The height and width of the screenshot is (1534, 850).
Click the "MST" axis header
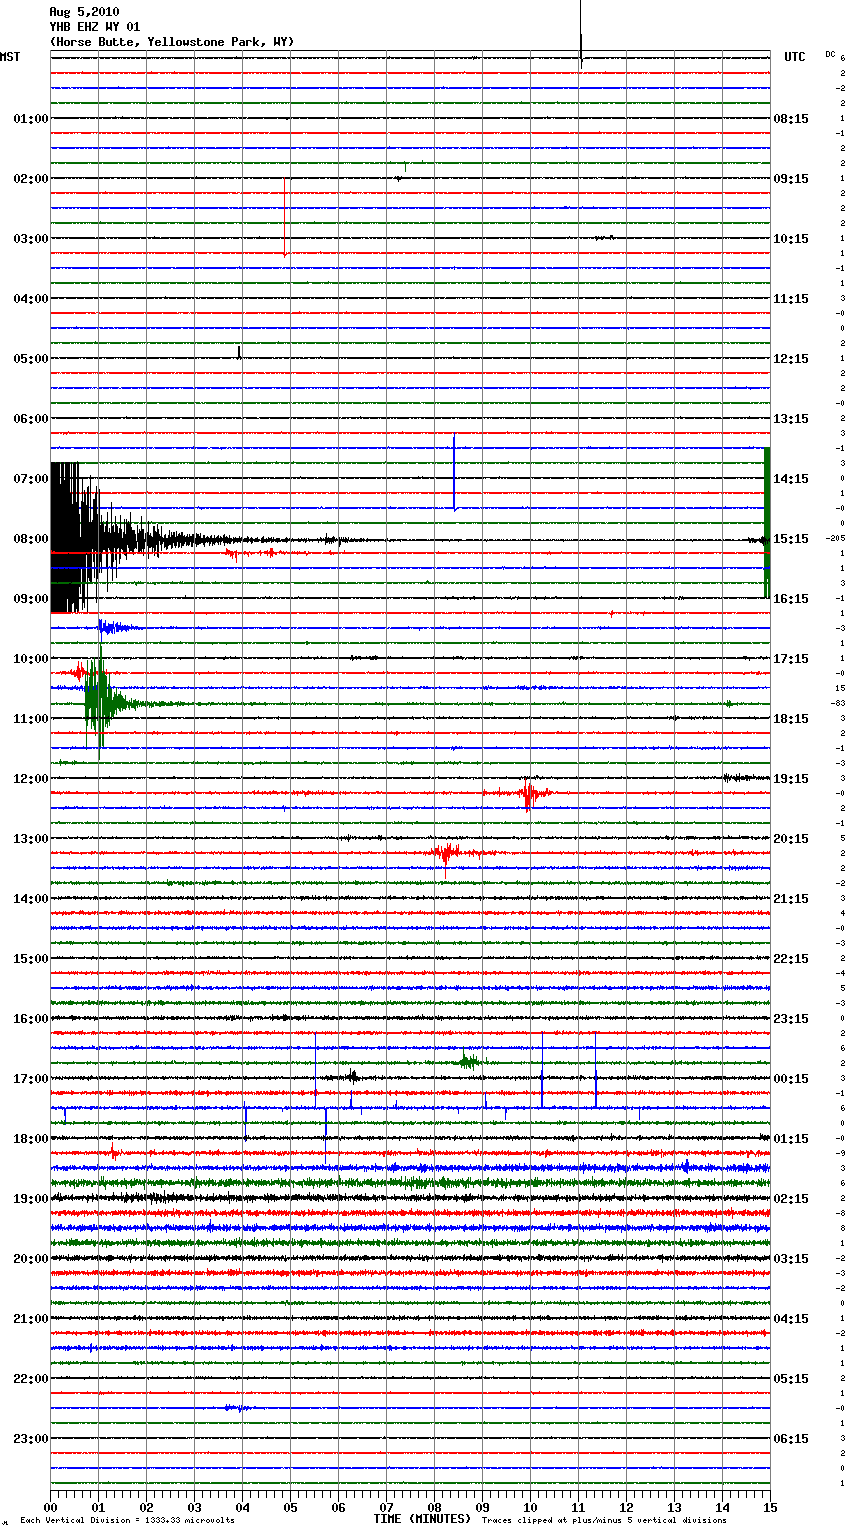coord(10,57)
